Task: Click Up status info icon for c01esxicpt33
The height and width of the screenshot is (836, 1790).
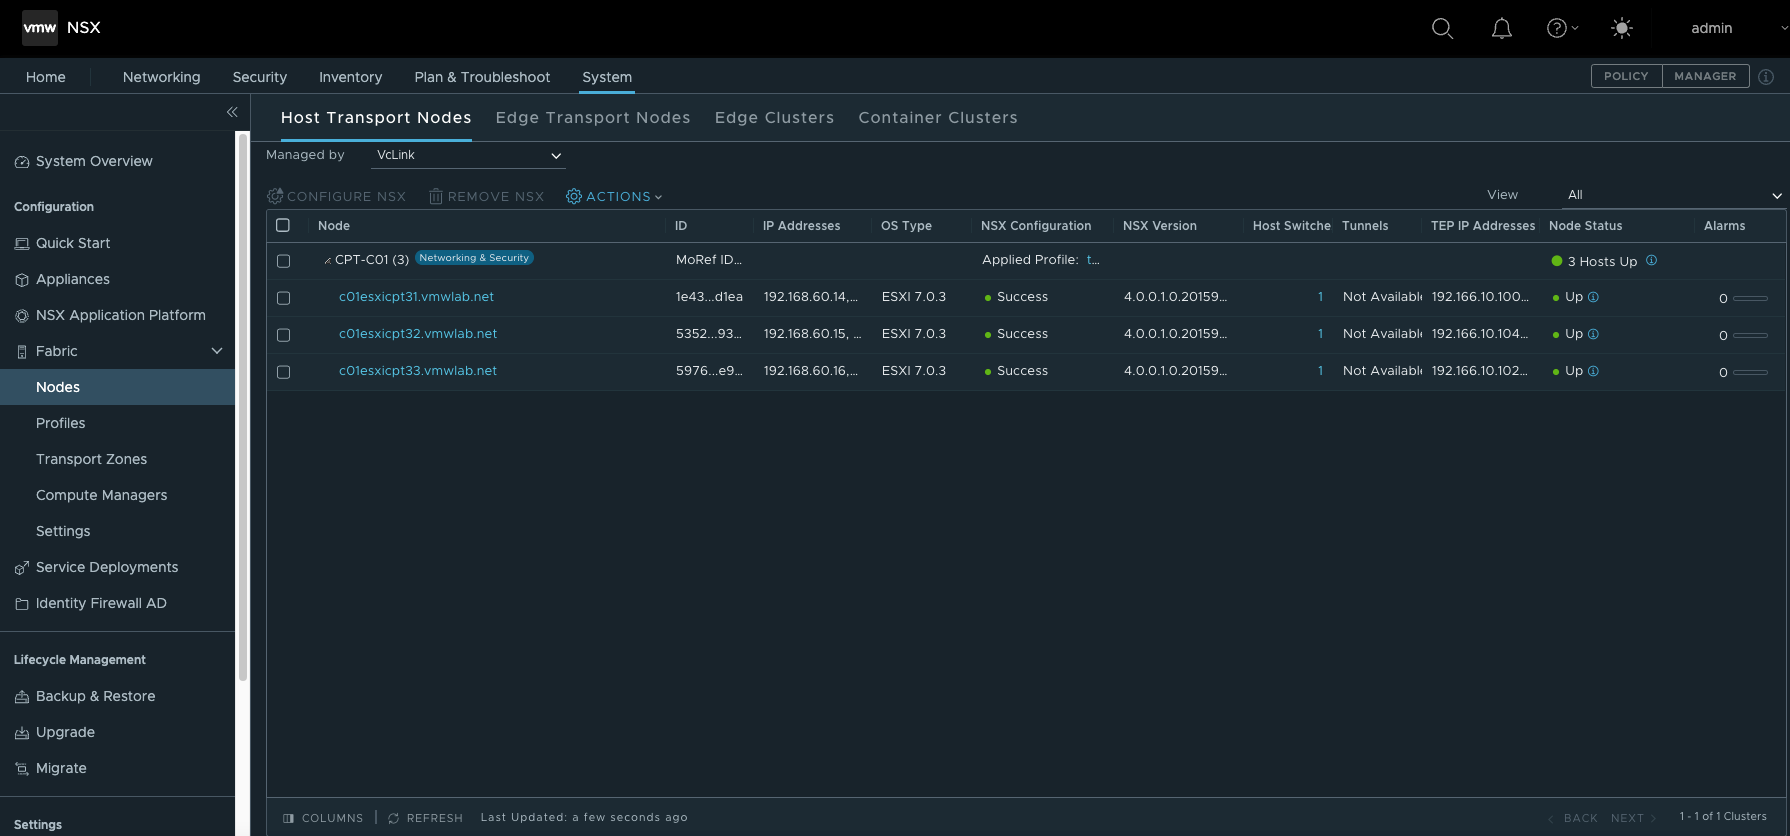Action: 1593,371
